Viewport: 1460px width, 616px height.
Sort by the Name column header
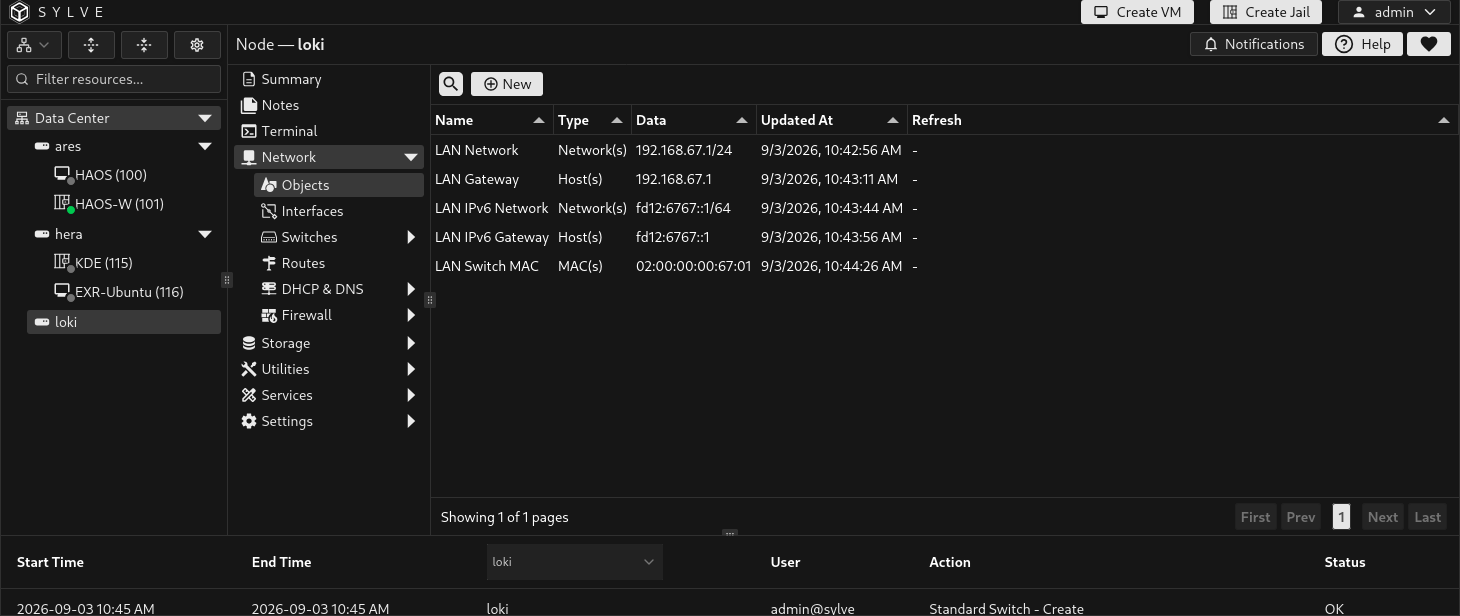pos(492,120)
